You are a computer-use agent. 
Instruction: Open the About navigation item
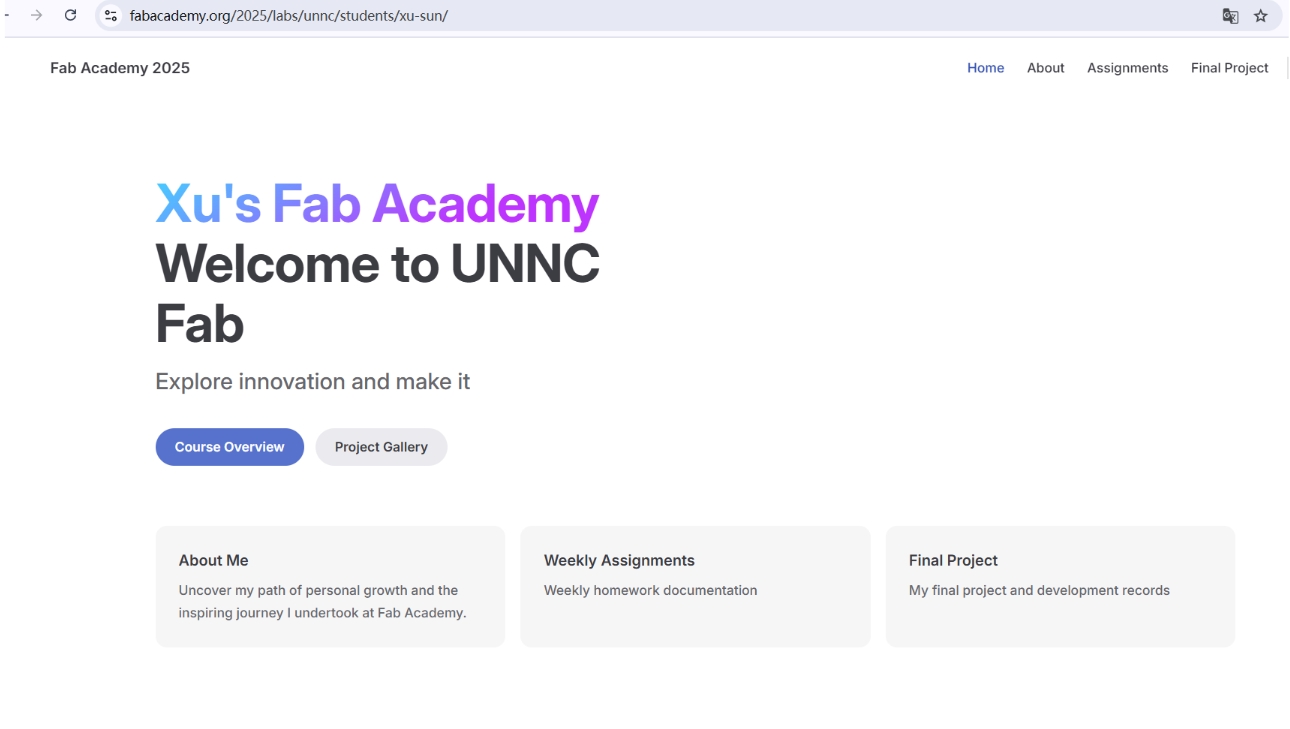1045,68
